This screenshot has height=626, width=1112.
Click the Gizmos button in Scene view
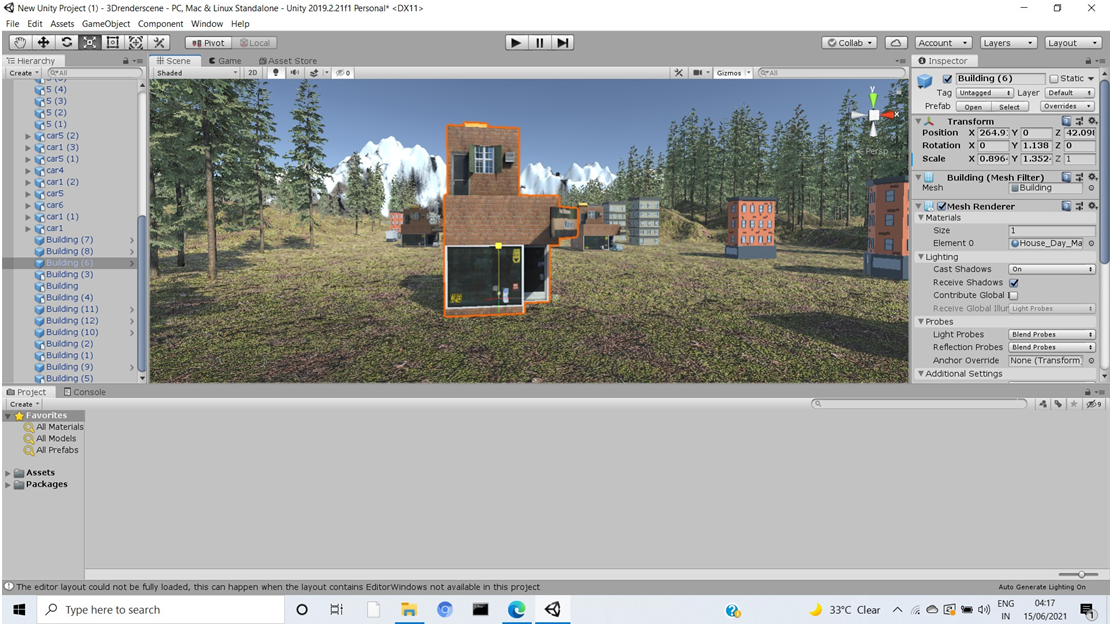(x=732, y=72)
